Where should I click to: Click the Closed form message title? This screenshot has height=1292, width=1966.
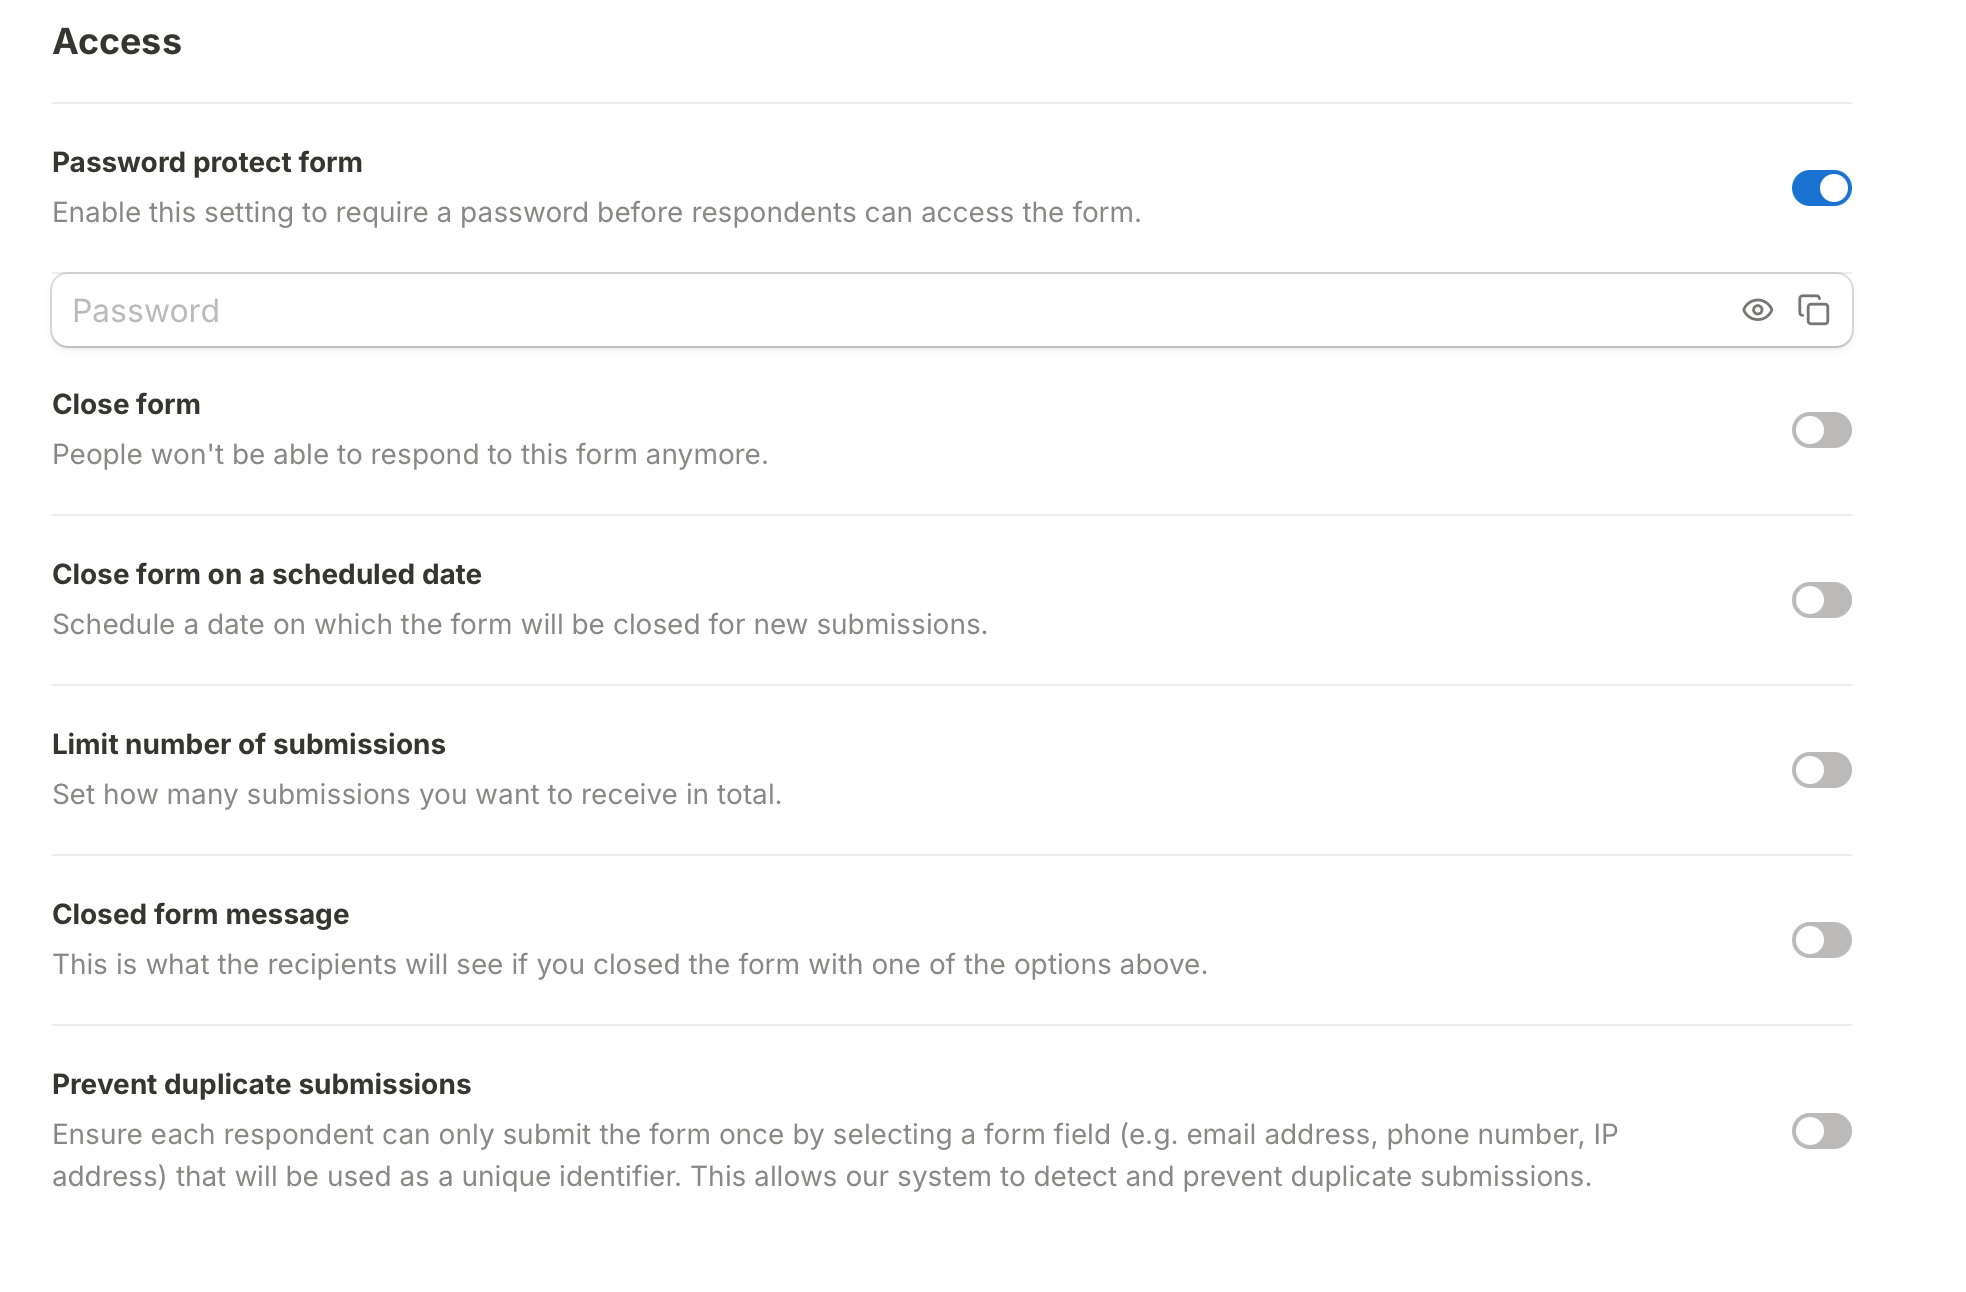201,914
